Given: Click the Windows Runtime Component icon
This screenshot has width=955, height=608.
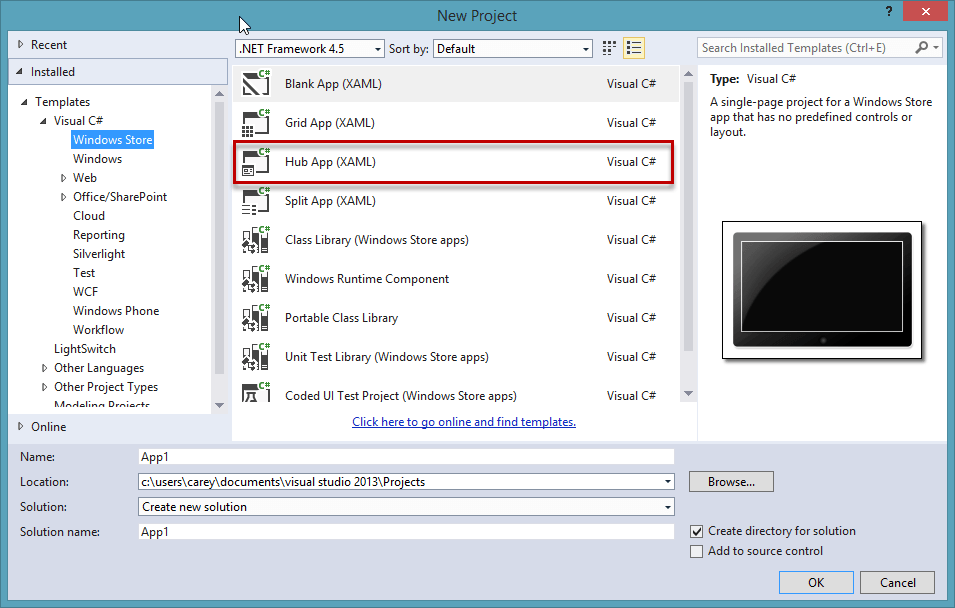Looking at the screenshot, I should [x=256, y=278].
